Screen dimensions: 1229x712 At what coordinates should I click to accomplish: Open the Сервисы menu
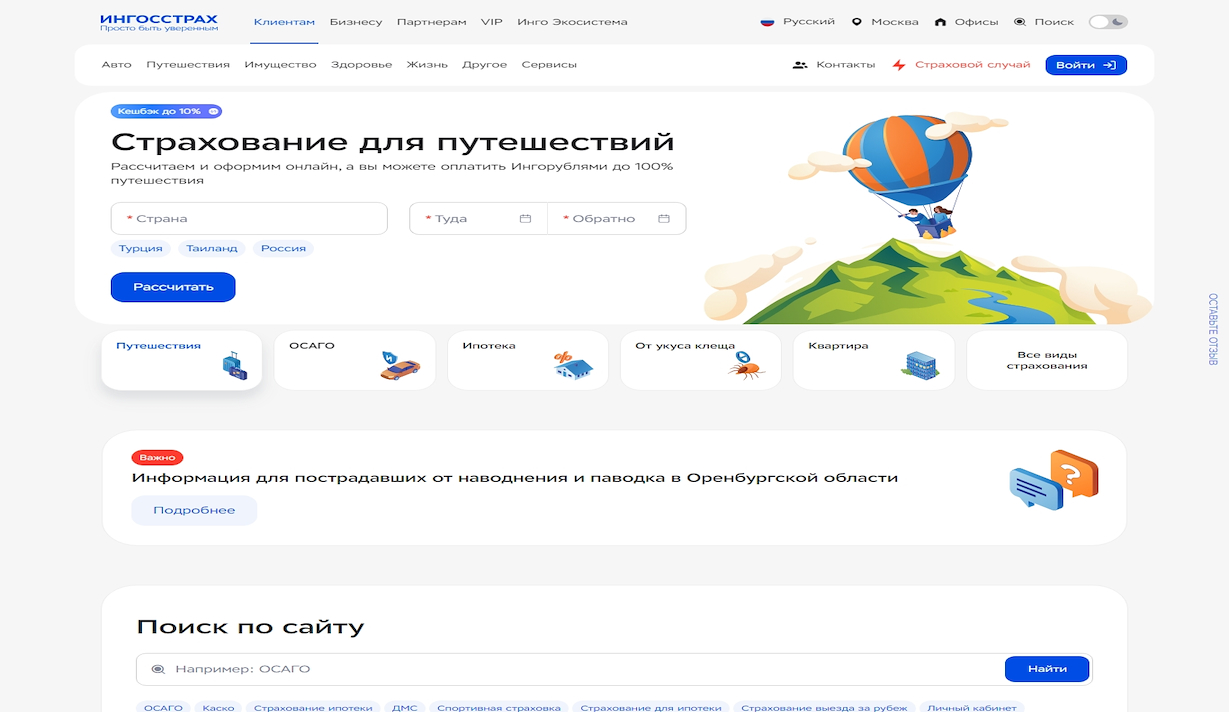point(549,65)
